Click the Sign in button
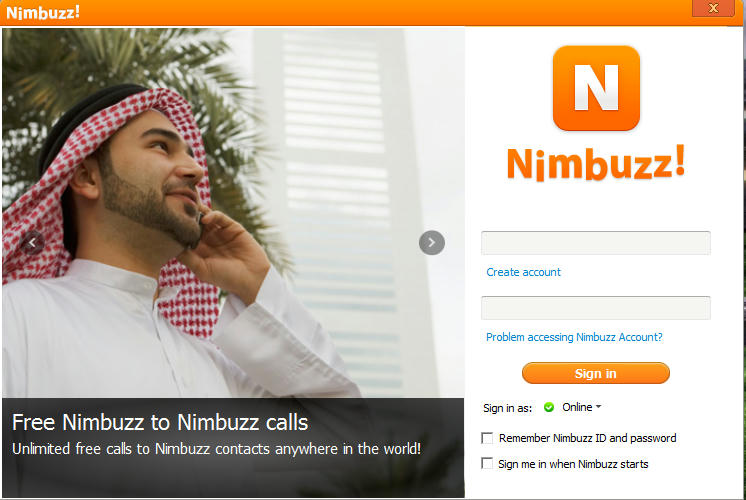The width and height of the screenshot is (746, 500). [x=596, y=373]
